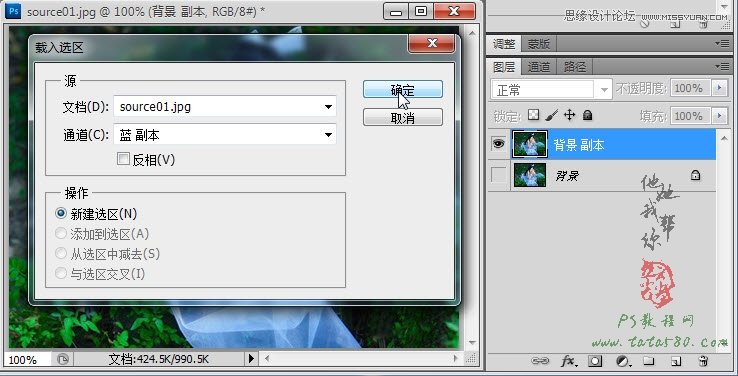The width and height of the screenshot is (738, 376).
Task: Check the 反相(V) checkbox
Action: coord(123,159)
